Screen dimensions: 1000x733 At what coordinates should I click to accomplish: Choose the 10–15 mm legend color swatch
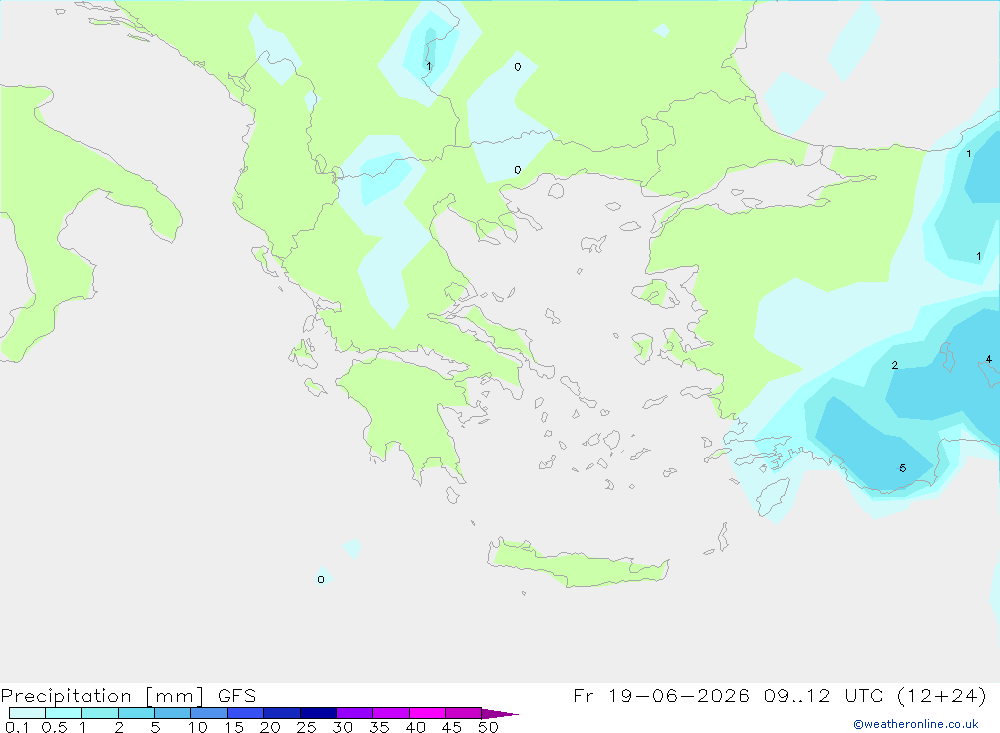tap(209, 713)
